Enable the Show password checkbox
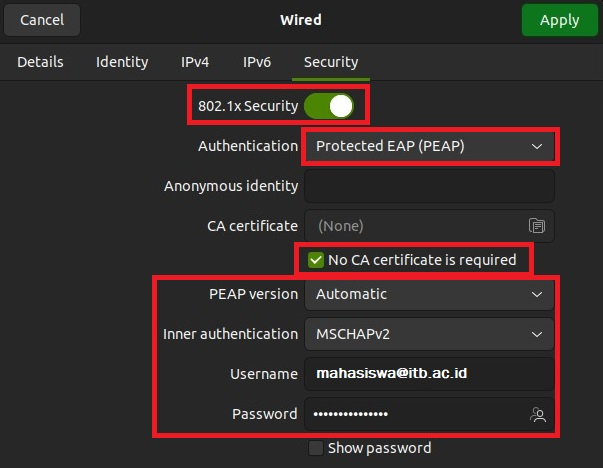Viewport: 603px width, 468px height. (316, 448)
